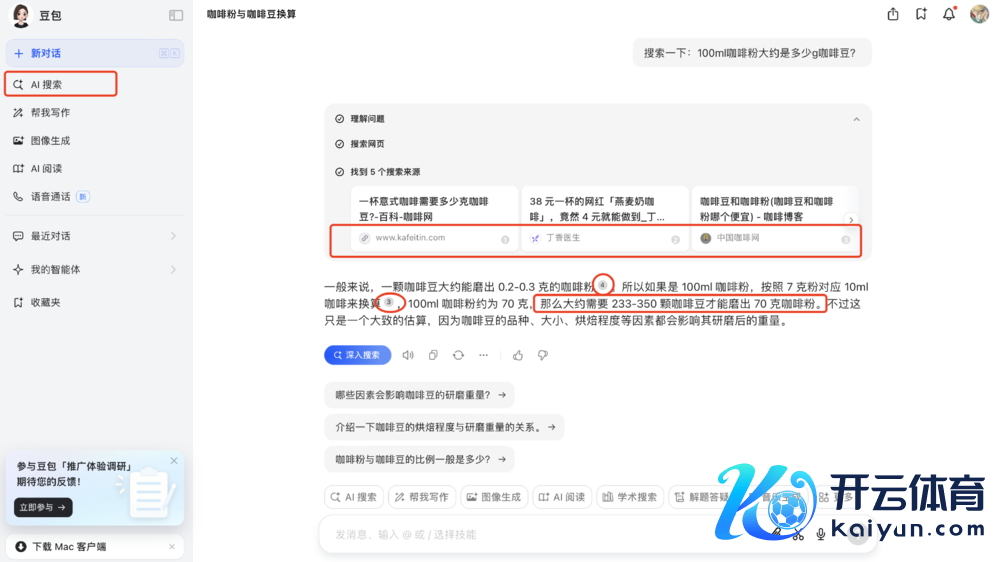Open 图像生成 in the sidebar
The image size is (1000, 562).
50,140
